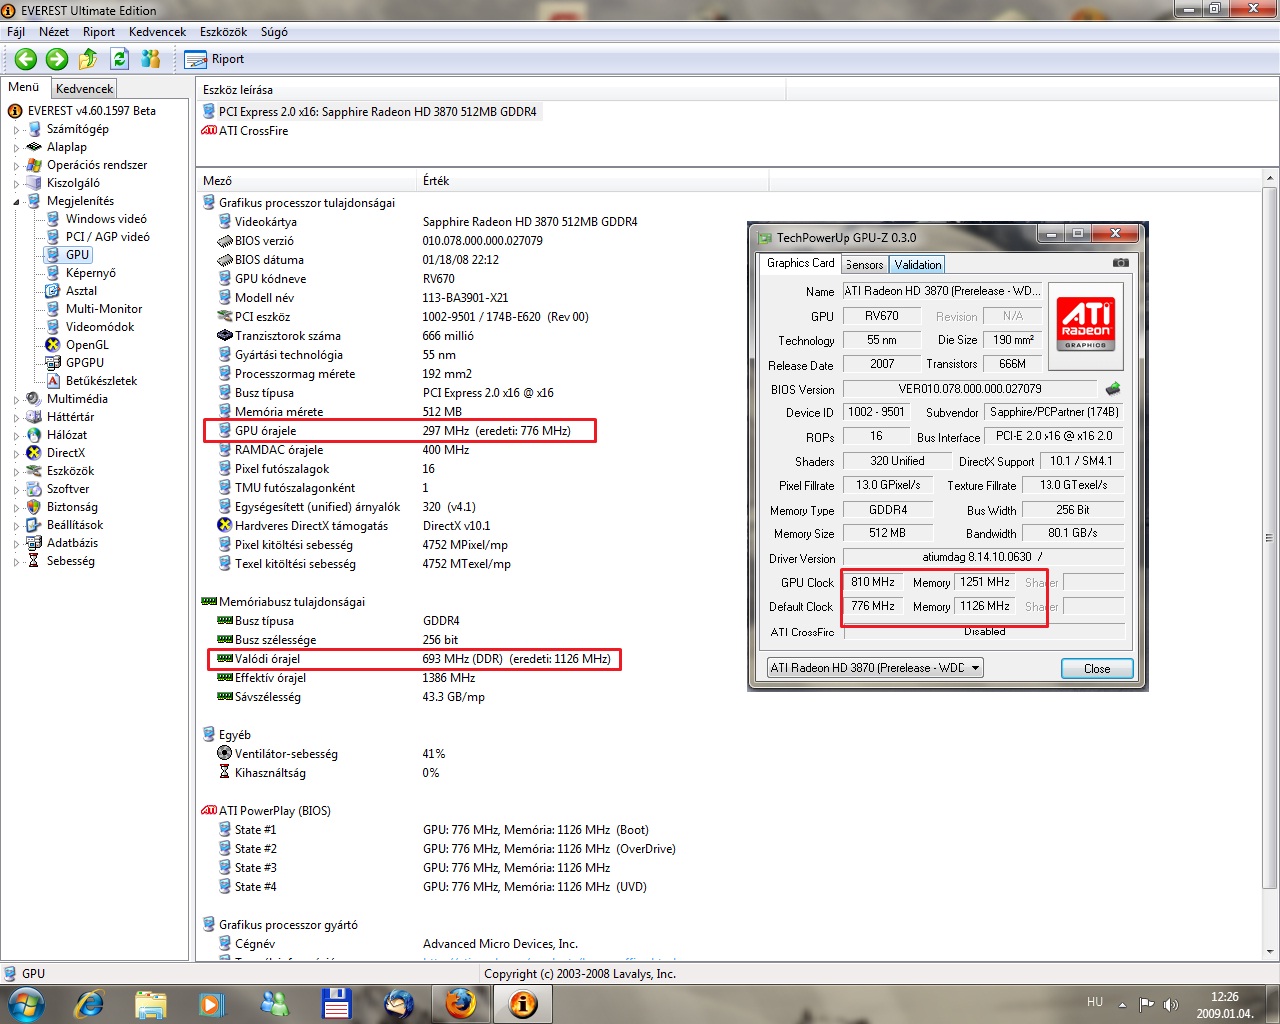
Task: Click the GPU-Z GPU Clock 810 MHz field
Action: (873, 582)
